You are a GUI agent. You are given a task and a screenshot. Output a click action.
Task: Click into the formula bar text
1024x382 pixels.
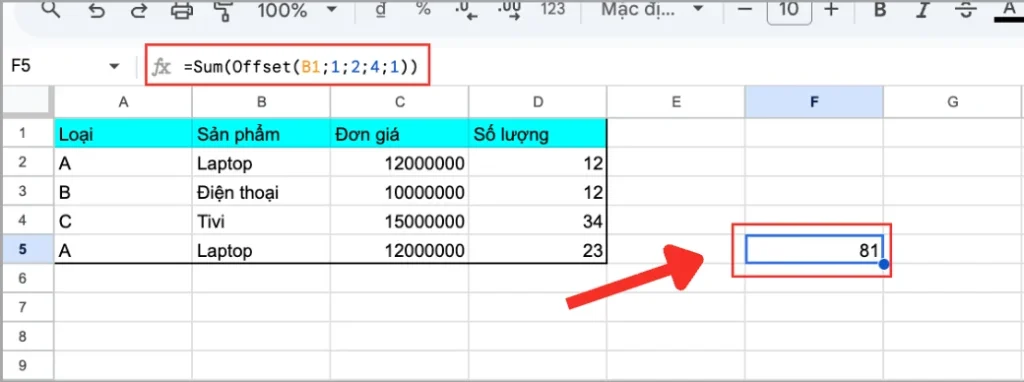coord(300,67)
